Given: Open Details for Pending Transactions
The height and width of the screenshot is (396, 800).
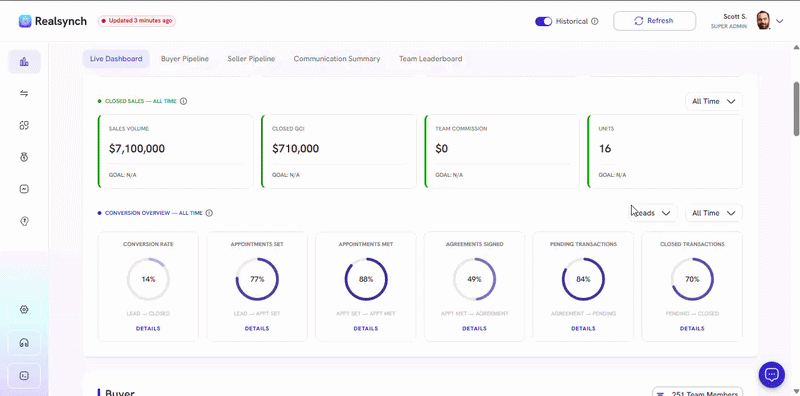Looking at the screenshot, I should click(583, 329).
